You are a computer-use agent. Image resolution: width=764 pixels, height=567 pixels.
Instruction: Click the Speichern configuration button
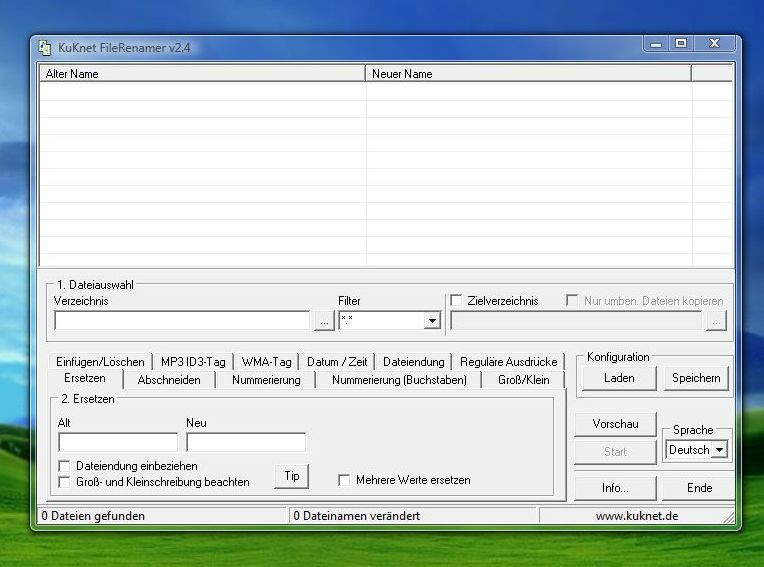tap(696, 378)
